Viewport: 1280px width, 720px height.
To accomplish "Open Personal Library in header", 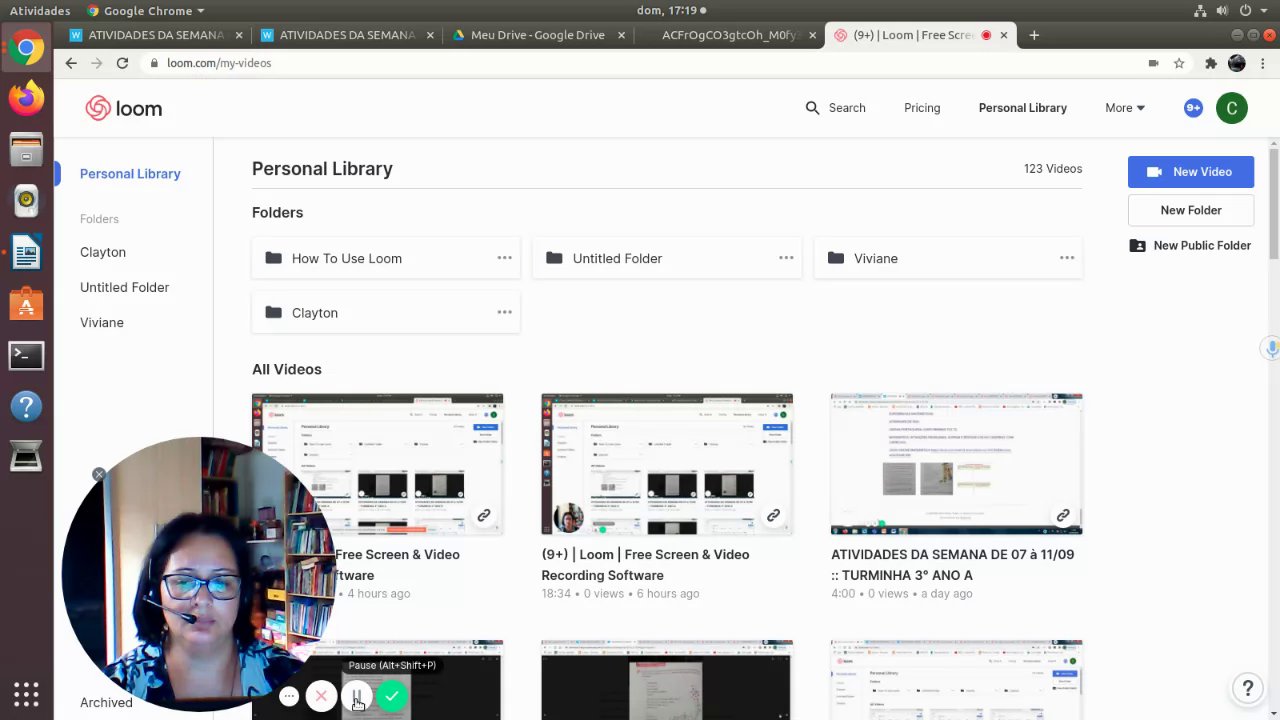I will click(1023, 108).
